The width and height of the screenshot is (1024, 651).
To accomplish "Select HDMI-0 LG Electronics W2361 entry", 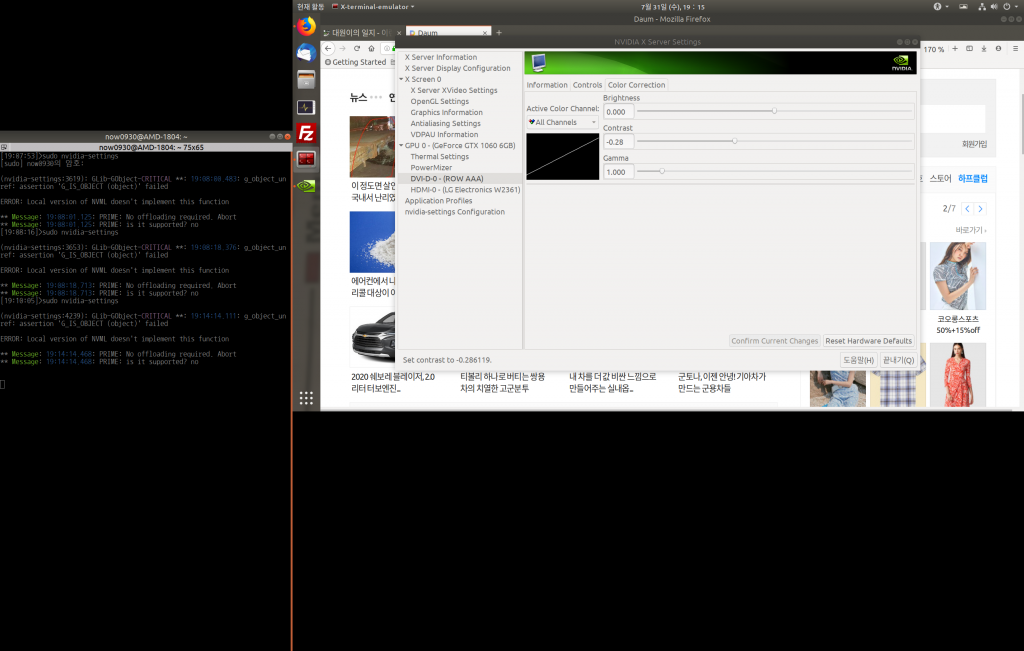I will [465, 190].
